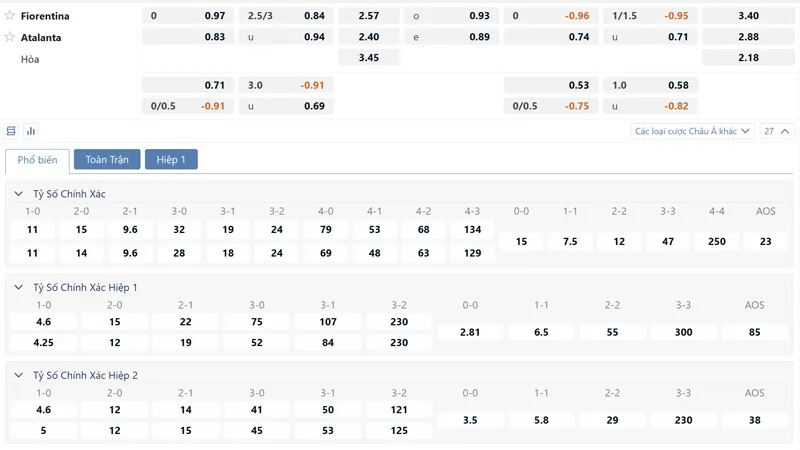Toggle the star next to Atalanta
800x450 pixels.
(10, 37)
